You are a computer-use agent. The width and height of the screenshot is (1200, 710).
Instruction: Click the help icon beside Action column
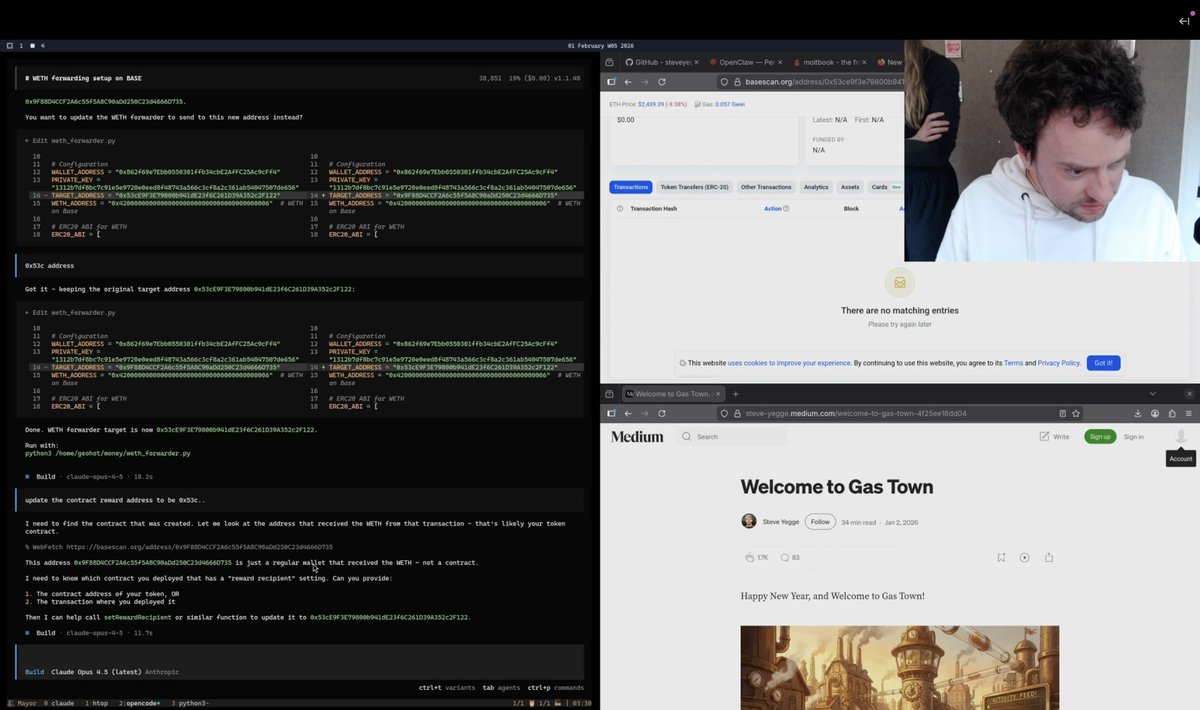click(x=786, y=209)
